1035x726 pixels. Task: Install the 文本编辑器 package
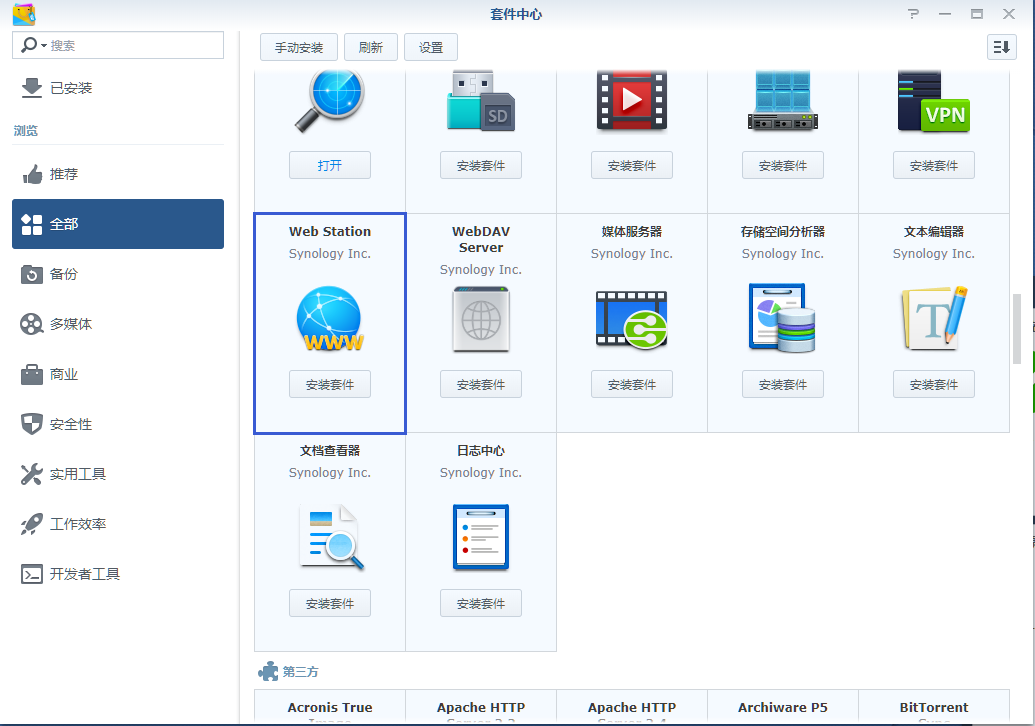click(934, 384)
